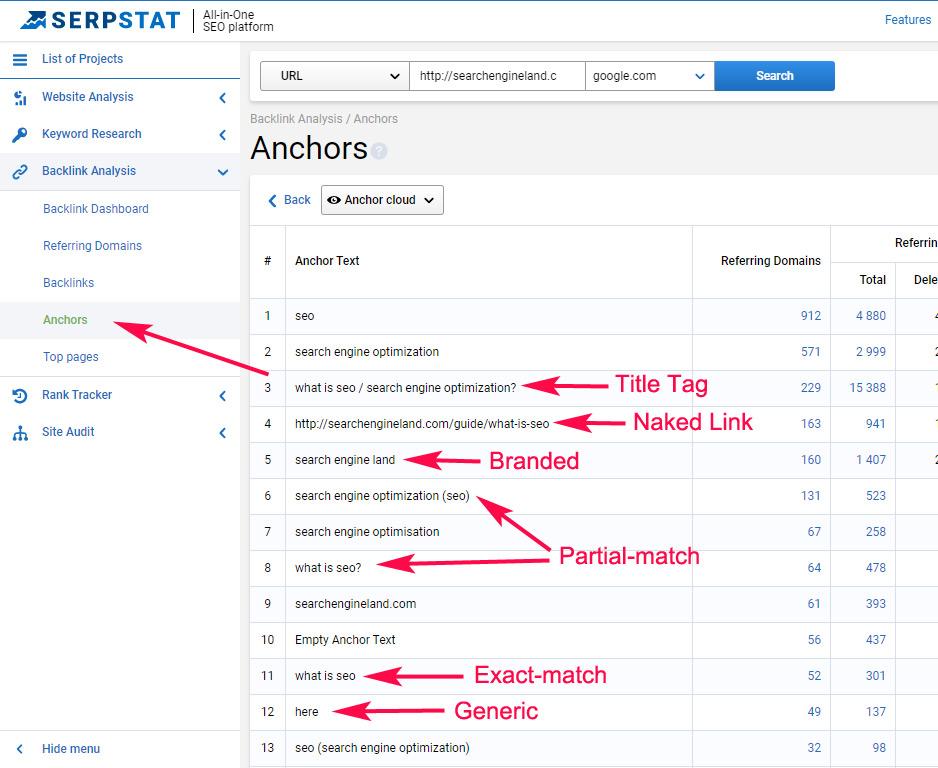Click Rank Tracker menu label
The height and width of the screenshot is (768, 938).
[x=77, y=395]
